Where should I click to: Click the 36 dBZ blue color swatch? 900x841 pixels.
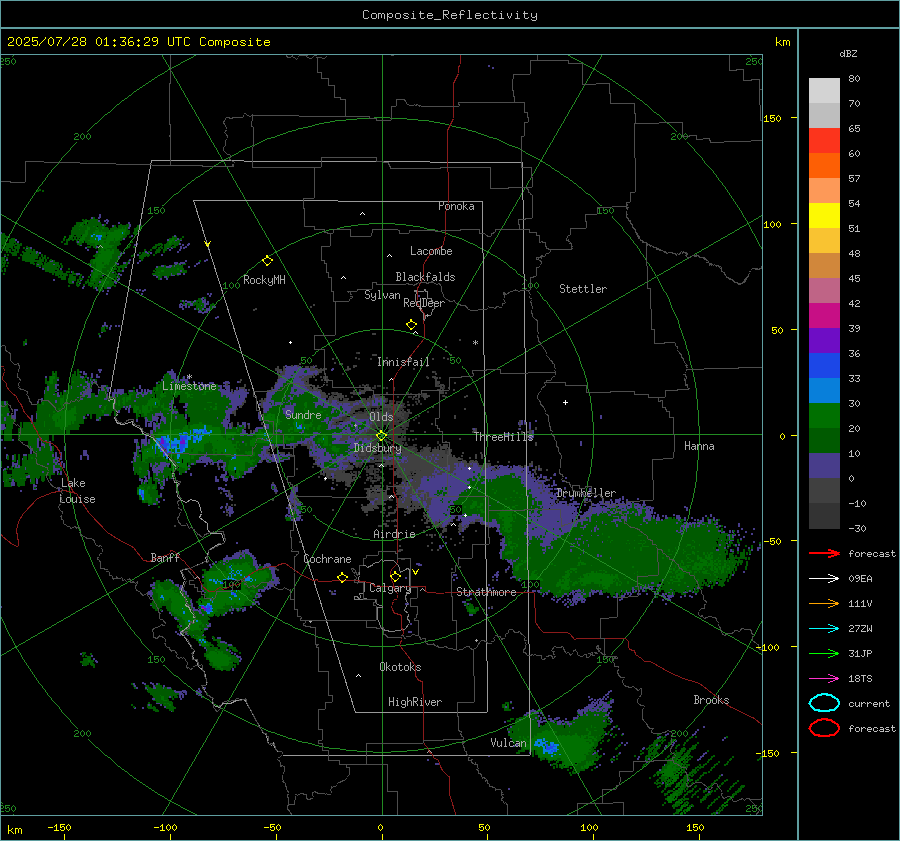(824, 365)
